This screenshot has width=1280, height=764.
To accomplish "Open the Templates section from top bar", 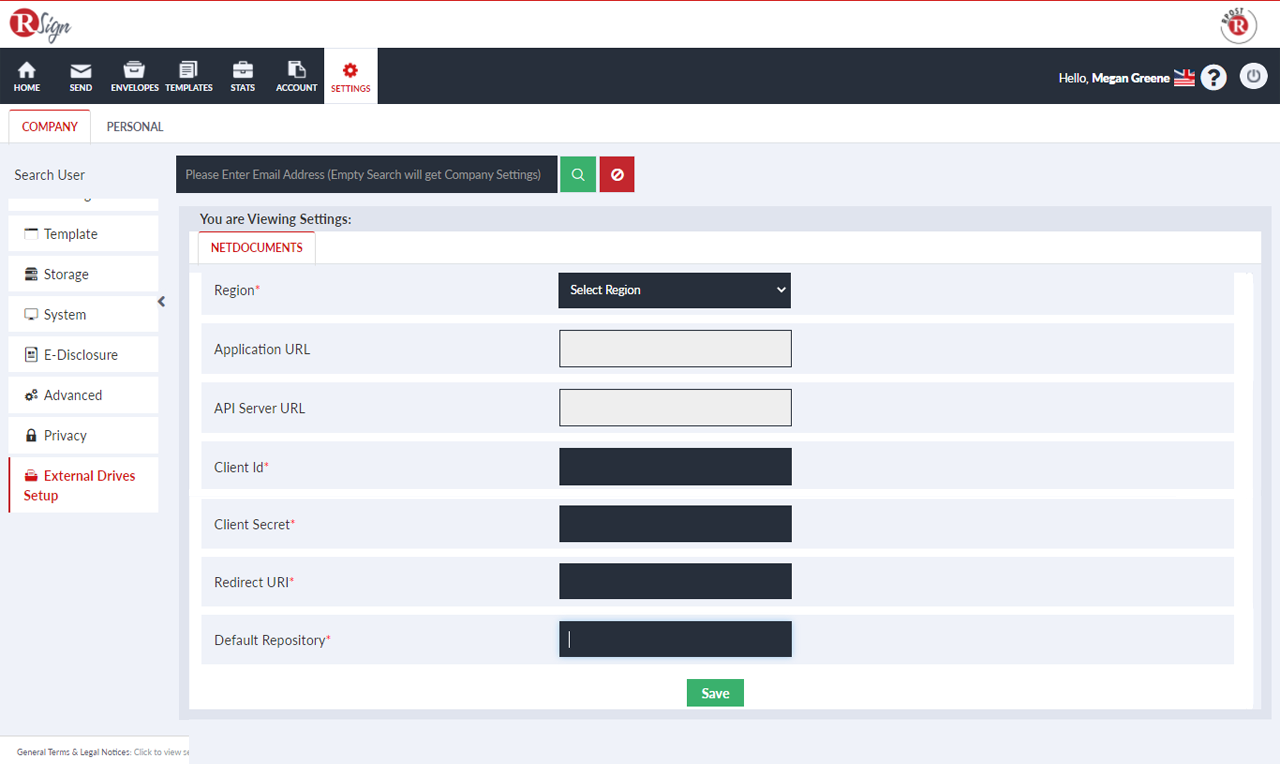I will pos(188,75).
